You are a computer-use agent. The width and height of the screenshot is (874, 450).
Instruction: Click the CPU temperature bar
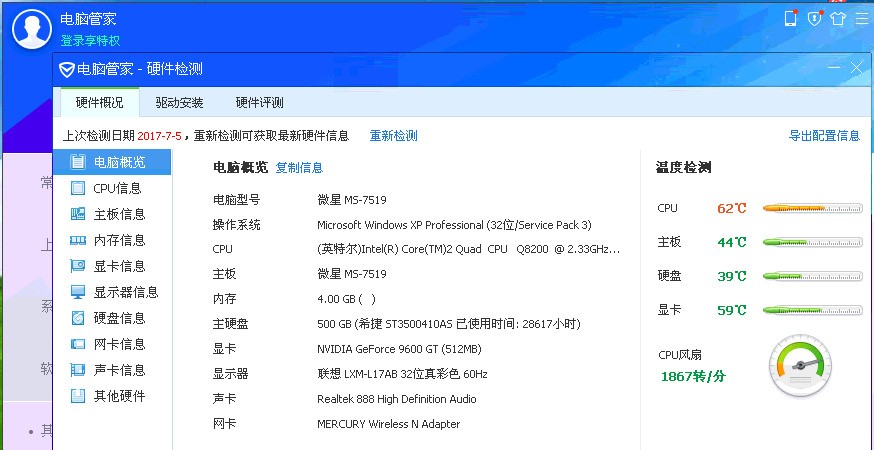[812, 209]
